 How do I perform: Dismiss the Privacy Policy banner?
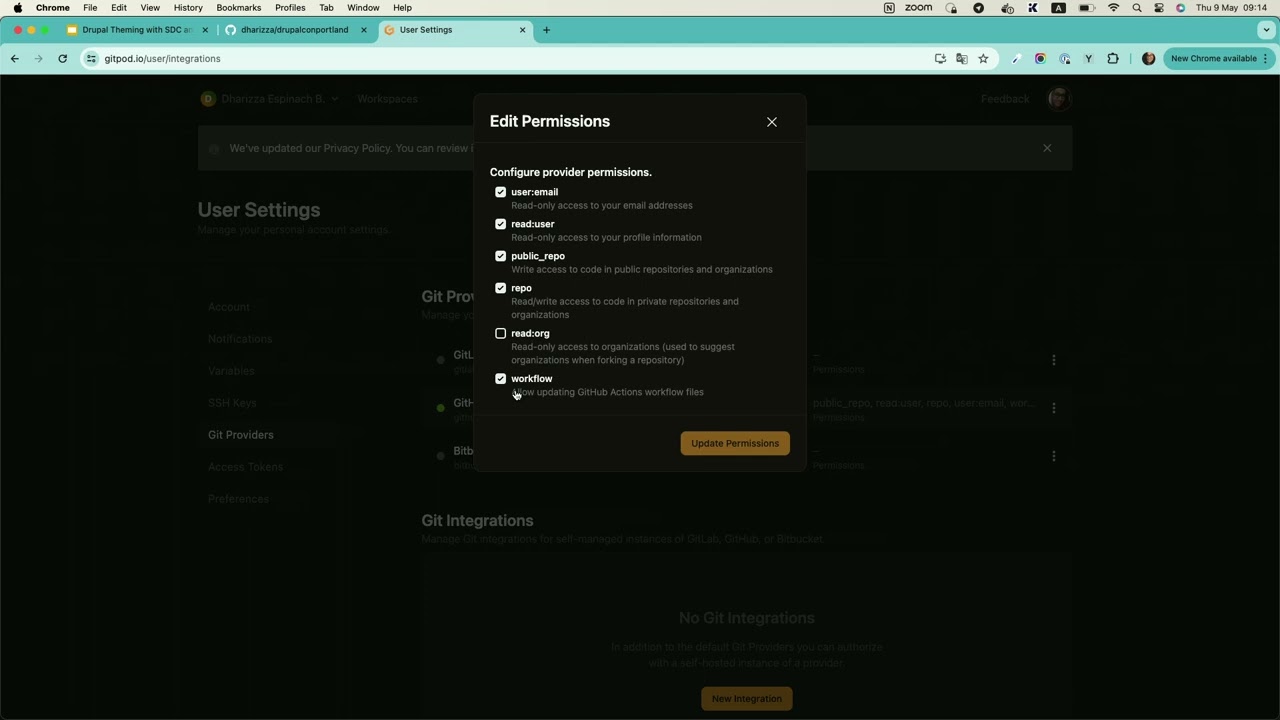point(1047,148)
